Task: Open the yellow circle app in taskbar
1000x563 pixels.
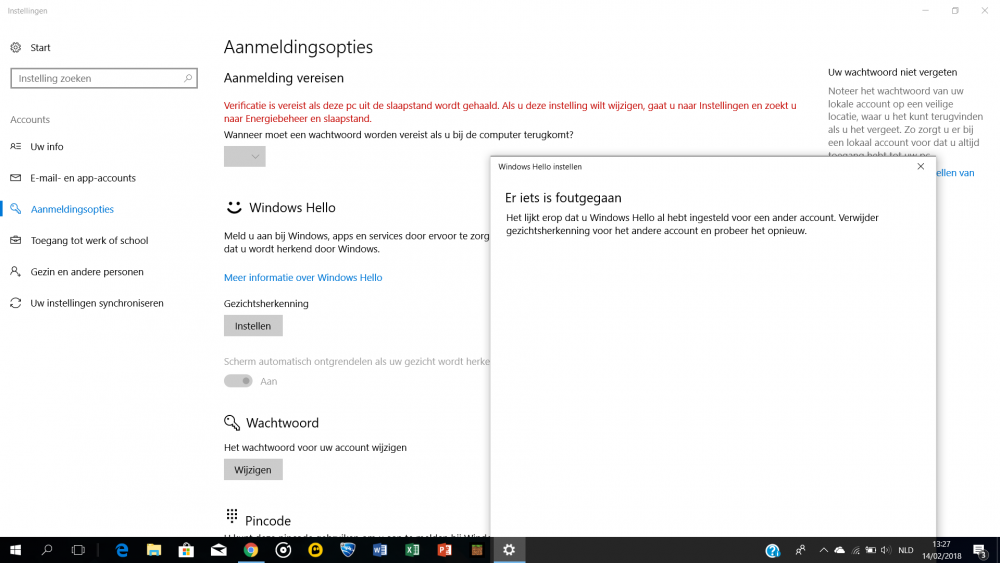Action: click(315, 550)
